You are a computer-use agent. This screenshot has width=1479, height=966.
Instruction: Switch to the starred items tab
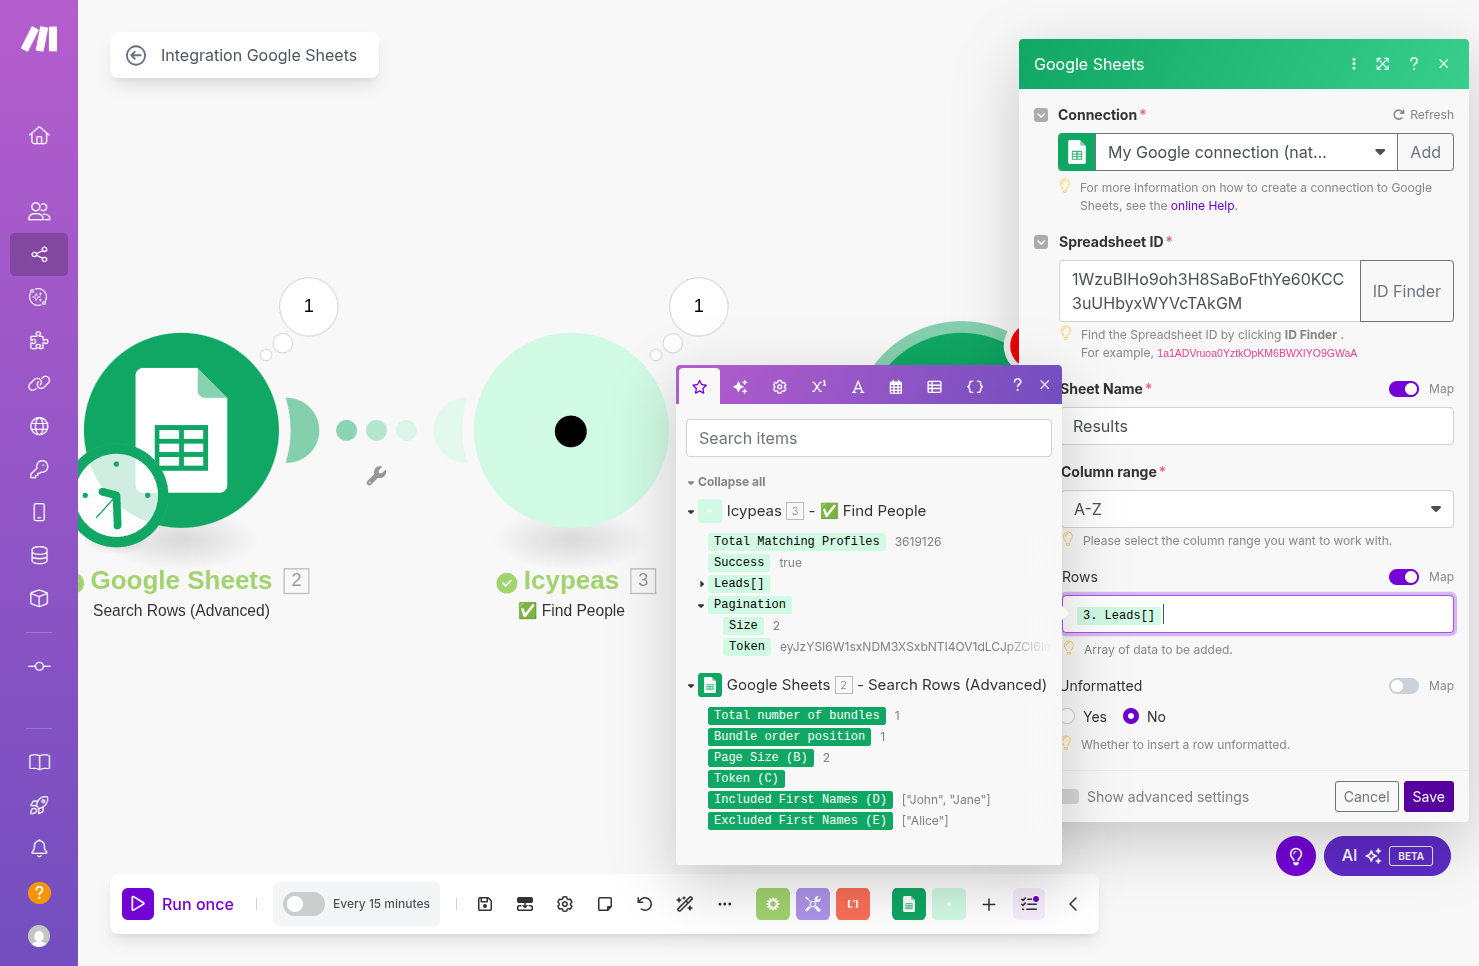click(700, 387)
